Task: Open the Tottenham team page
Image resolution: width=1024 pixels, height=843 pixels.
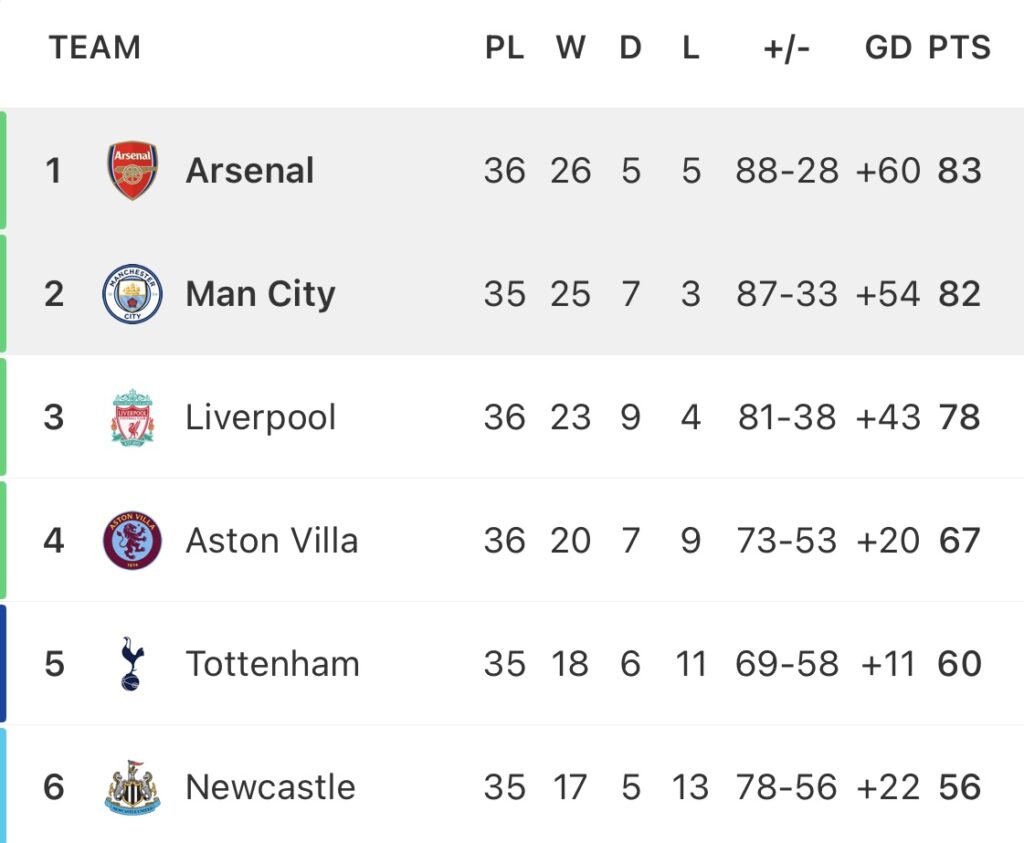Action: [273, 664]
